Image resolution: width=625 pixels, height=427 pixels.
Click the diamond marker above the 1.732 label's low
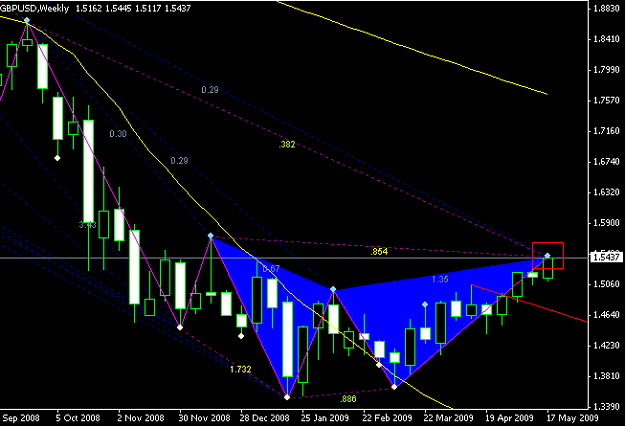[x=241, y=336]
